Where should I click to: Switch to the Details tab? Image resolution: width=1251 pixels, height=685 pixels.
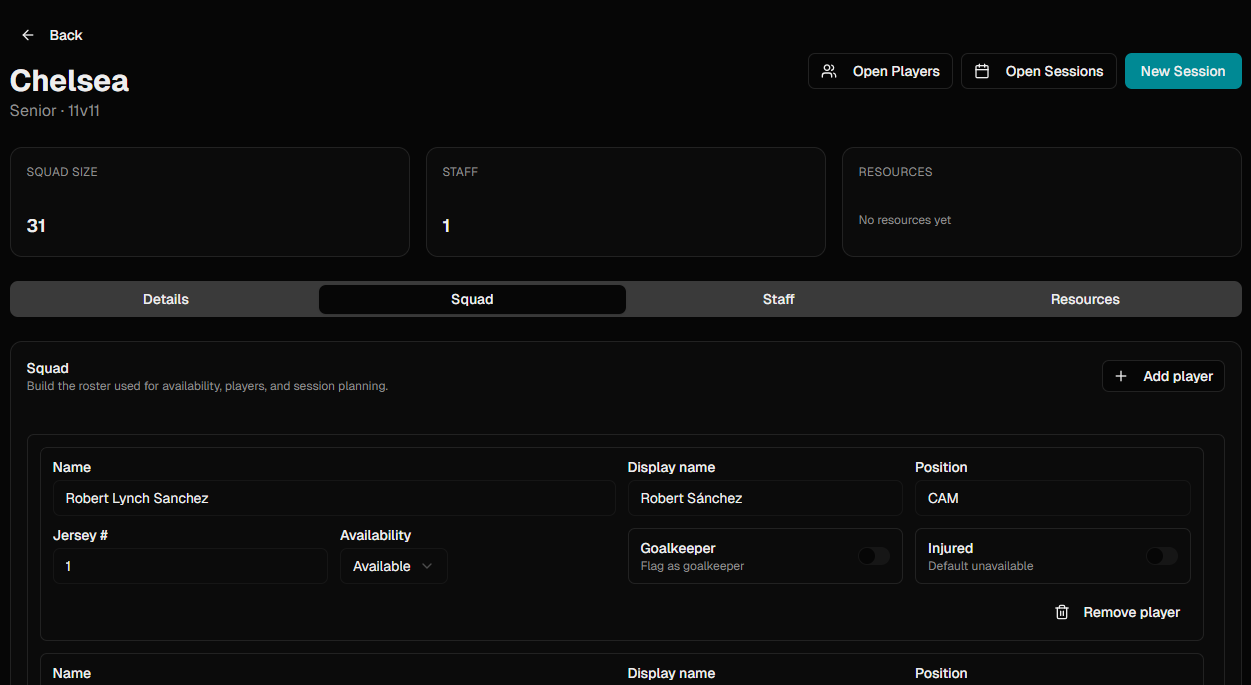point(166,299)
